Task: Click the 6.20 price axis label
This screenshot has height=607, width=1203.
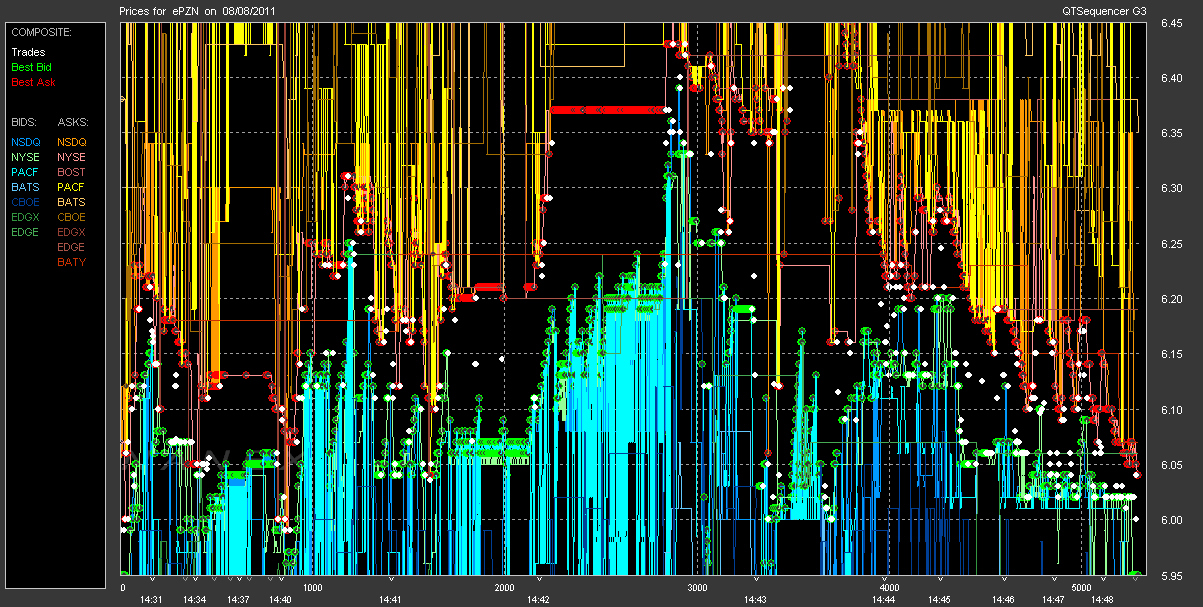Action: click(1171, 298)
